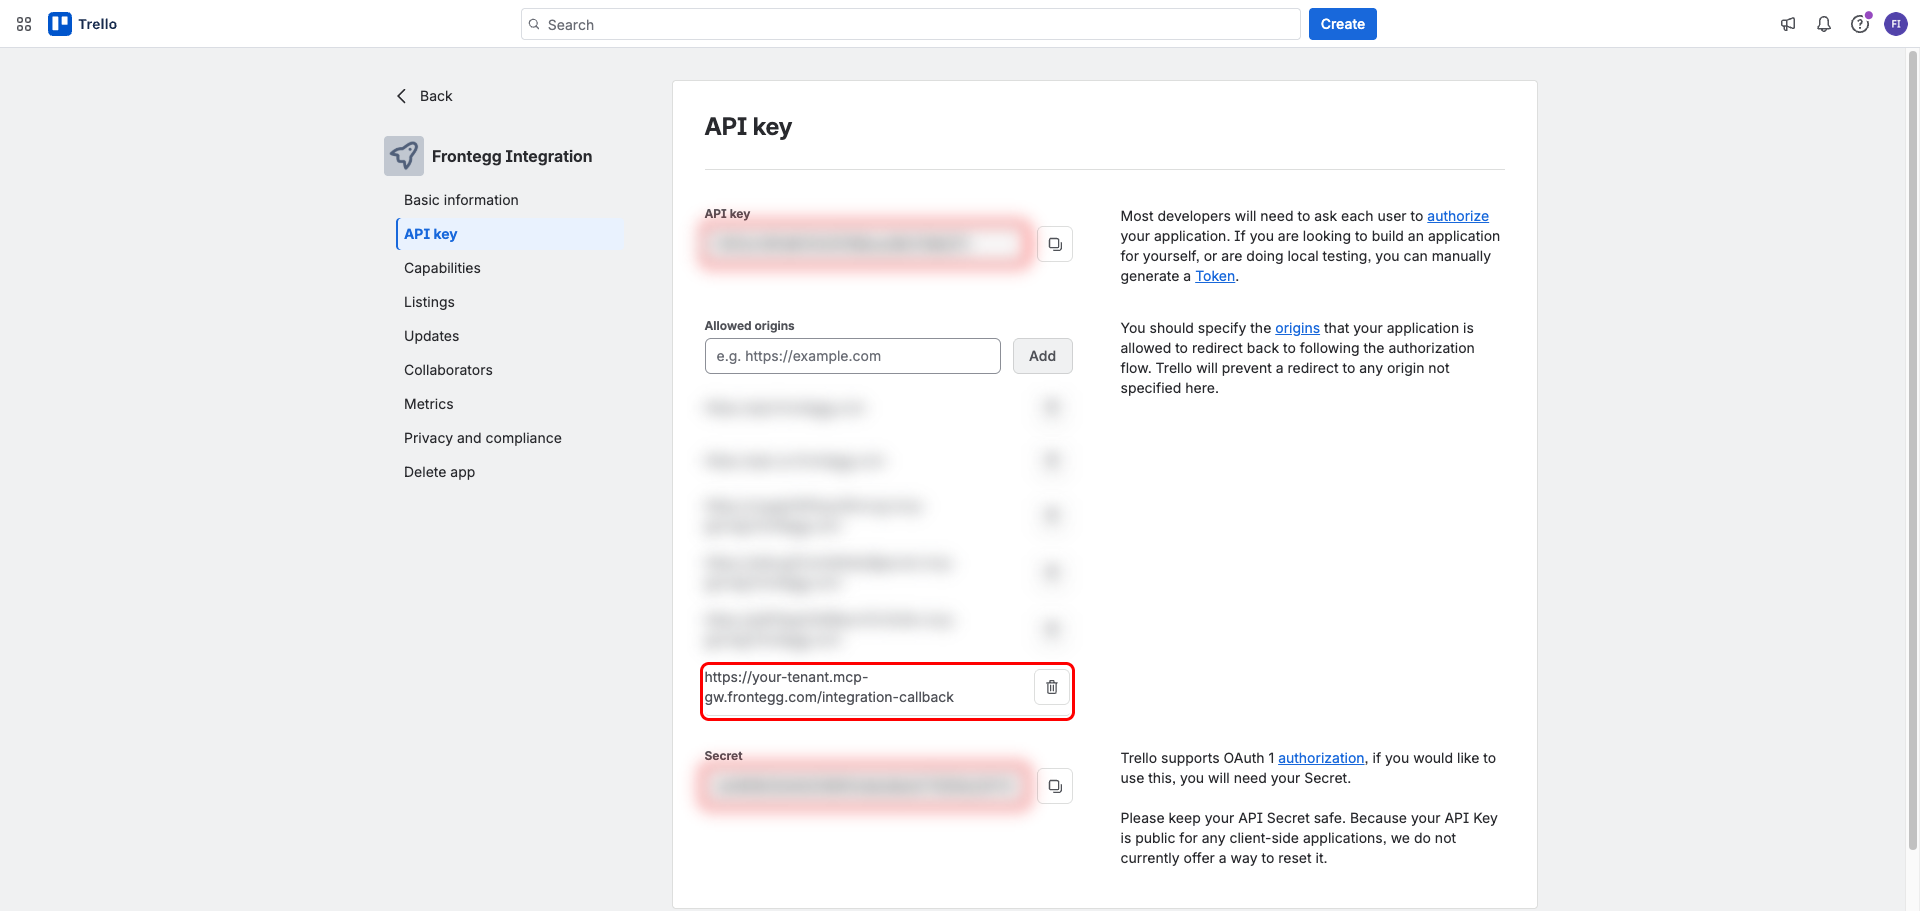The image size is (1920, 911).
Task: Click the Create button
Action: tap(1342, 24)
